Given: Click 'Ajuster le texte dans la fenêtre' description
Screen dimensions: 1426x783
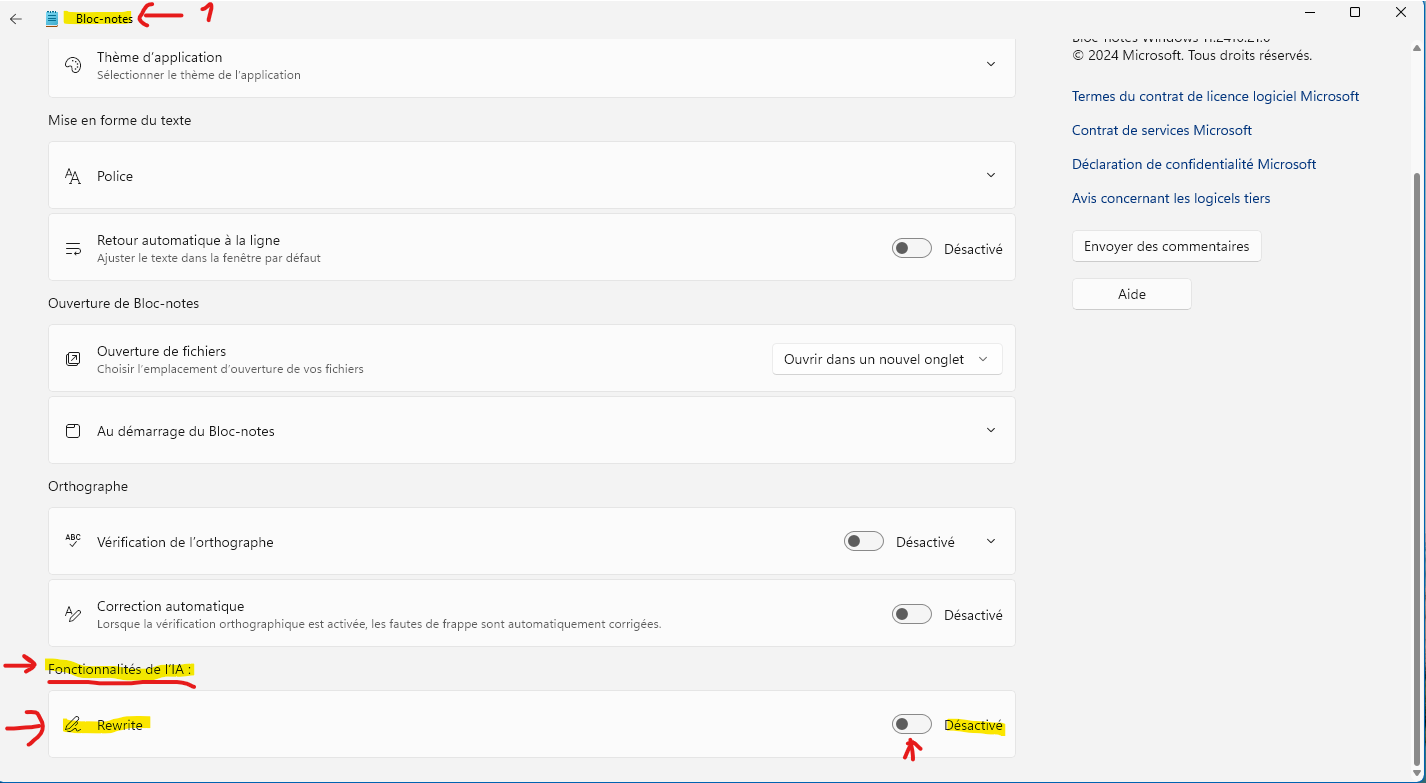Looking at the screenshot, I should (x=208, y=258).
